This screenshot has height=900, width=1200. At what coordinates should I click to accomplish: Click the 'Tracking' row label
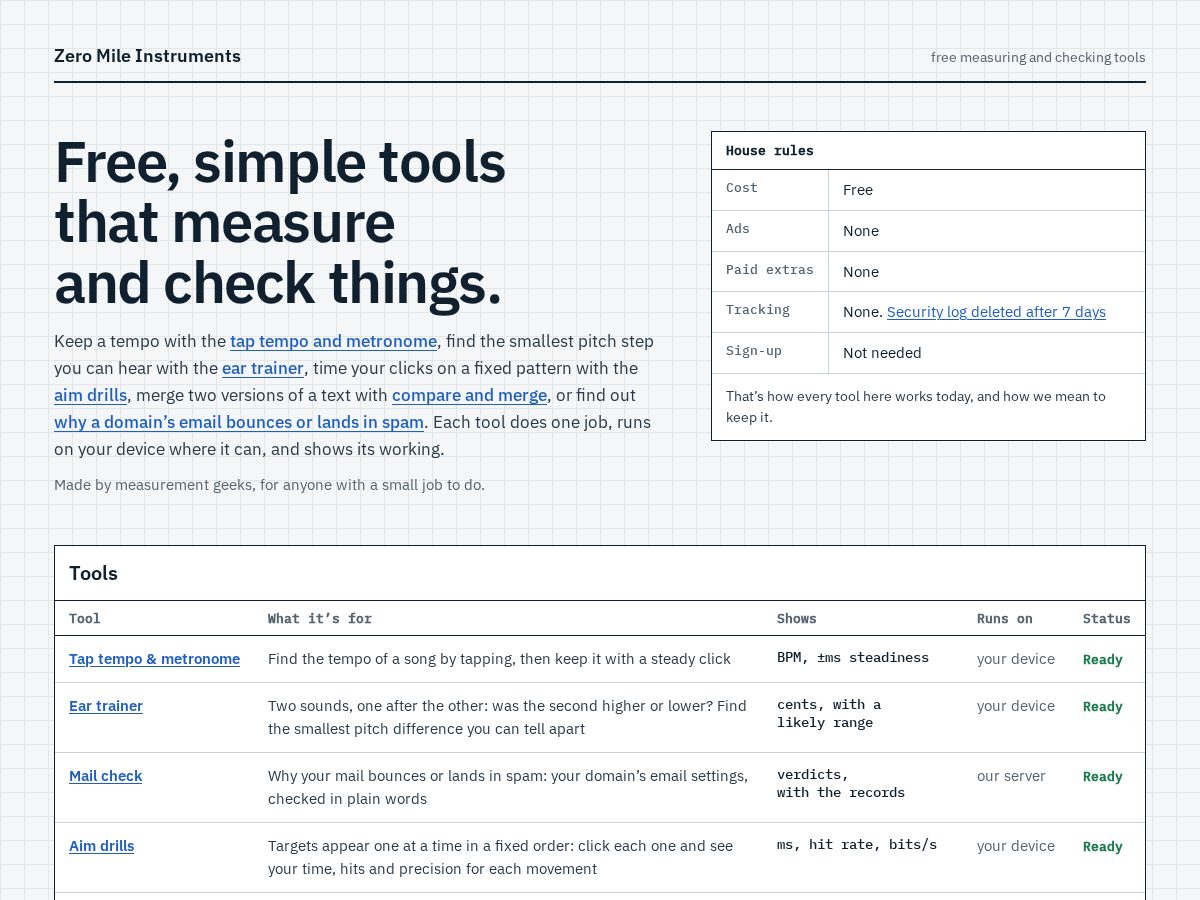click(x=758, y=310)
